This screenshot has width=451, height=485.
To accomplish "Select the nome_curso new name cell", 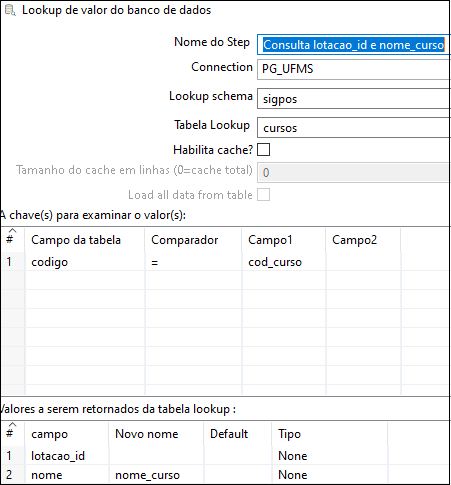I will 156,475.
